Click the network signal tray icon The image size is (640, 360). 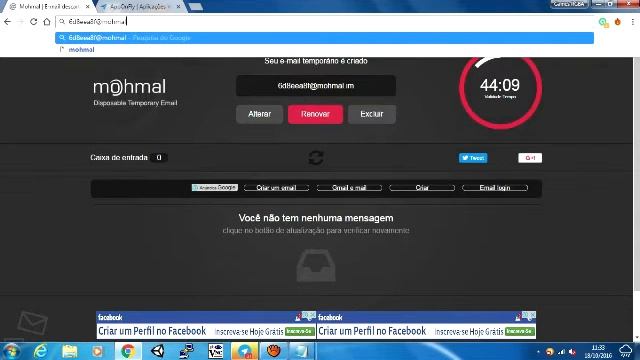[562, 352]
